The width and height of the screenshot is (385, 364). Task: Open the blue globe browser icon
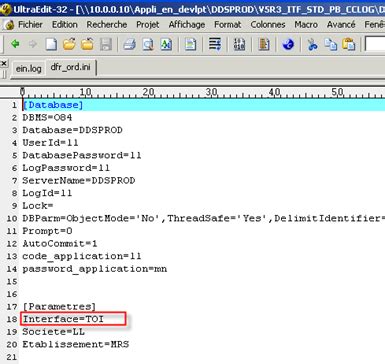[288, 44]
